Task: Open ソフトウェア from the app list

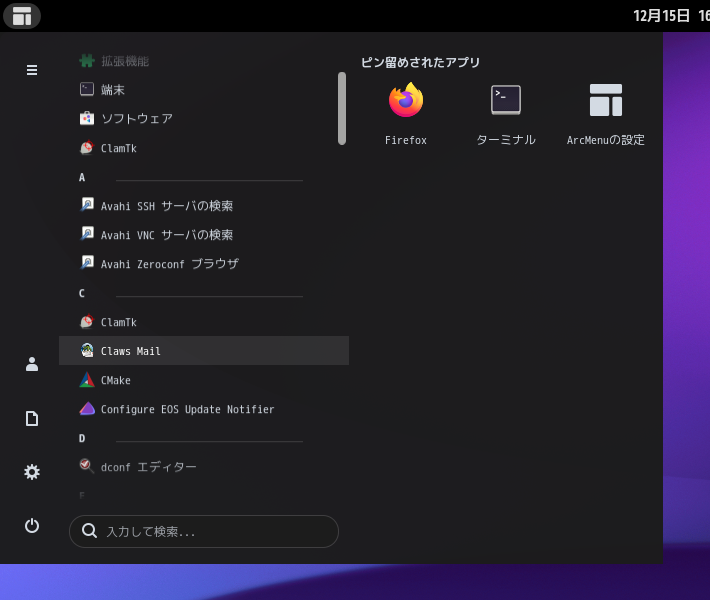Action: 204,119
